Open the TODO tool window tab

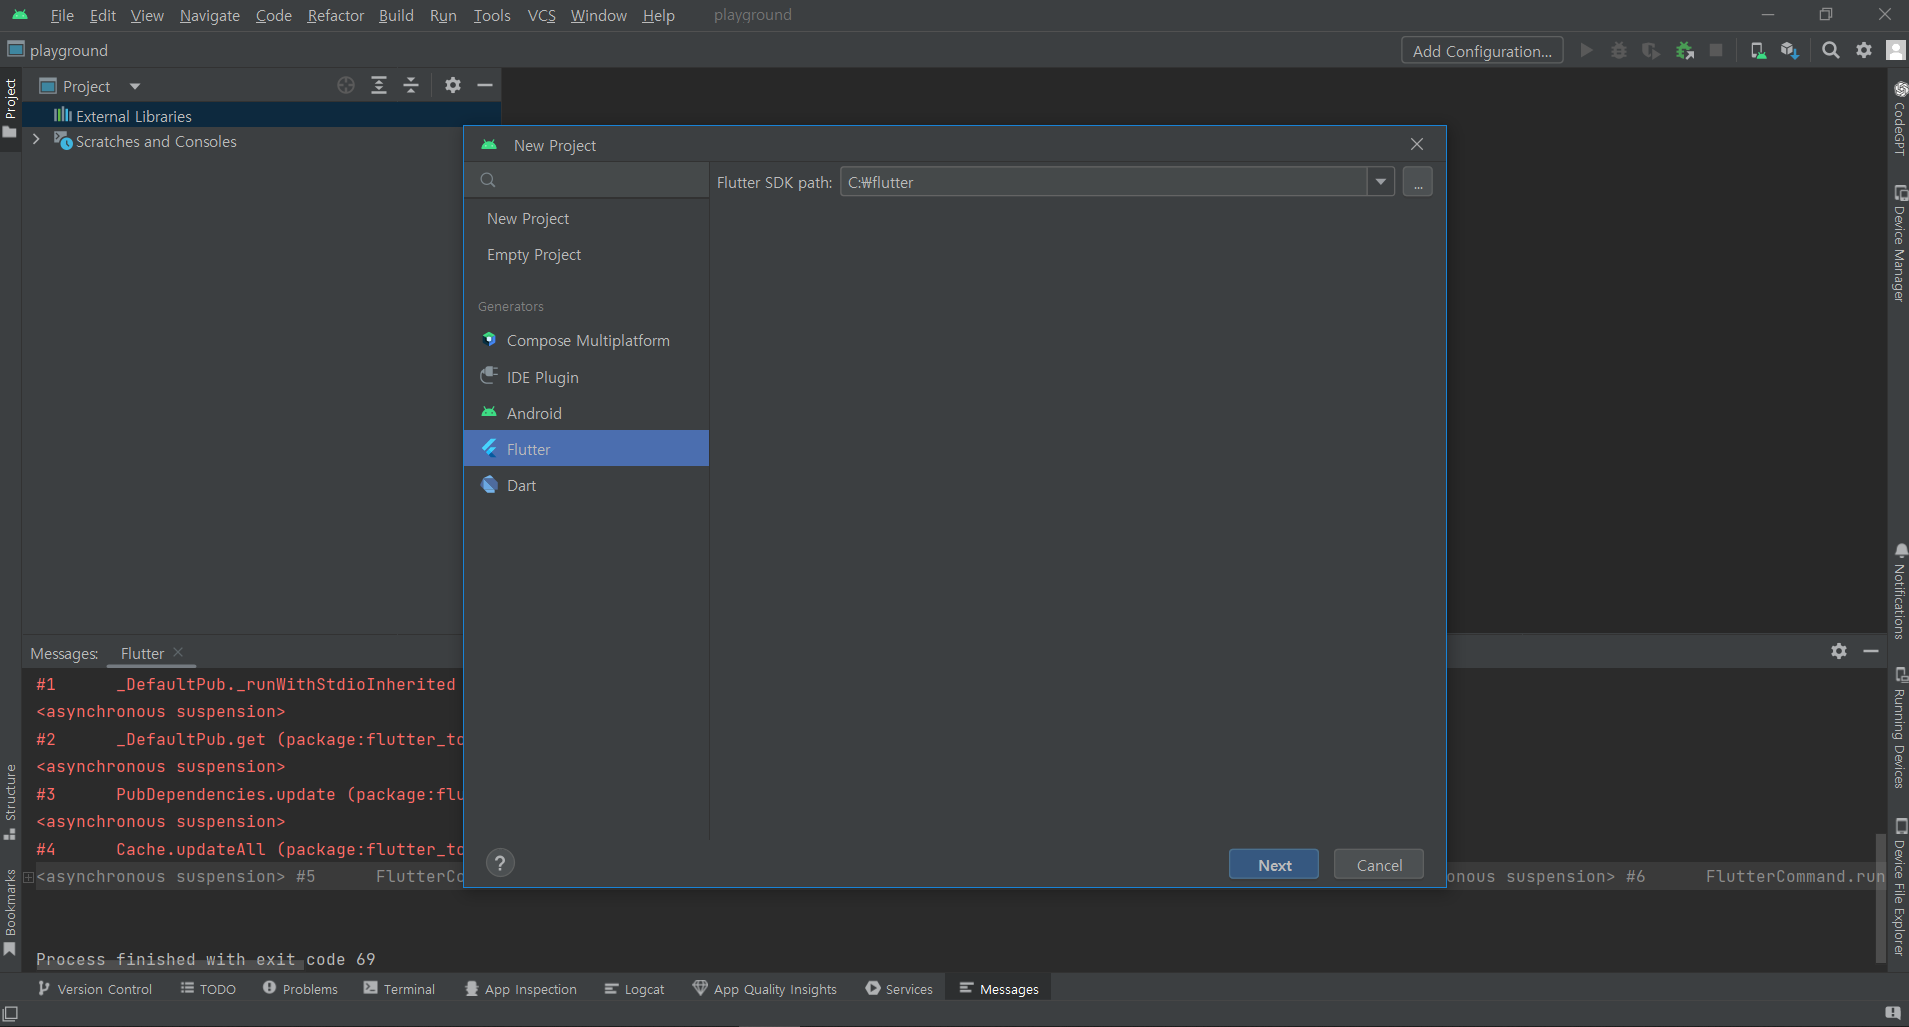208,989
